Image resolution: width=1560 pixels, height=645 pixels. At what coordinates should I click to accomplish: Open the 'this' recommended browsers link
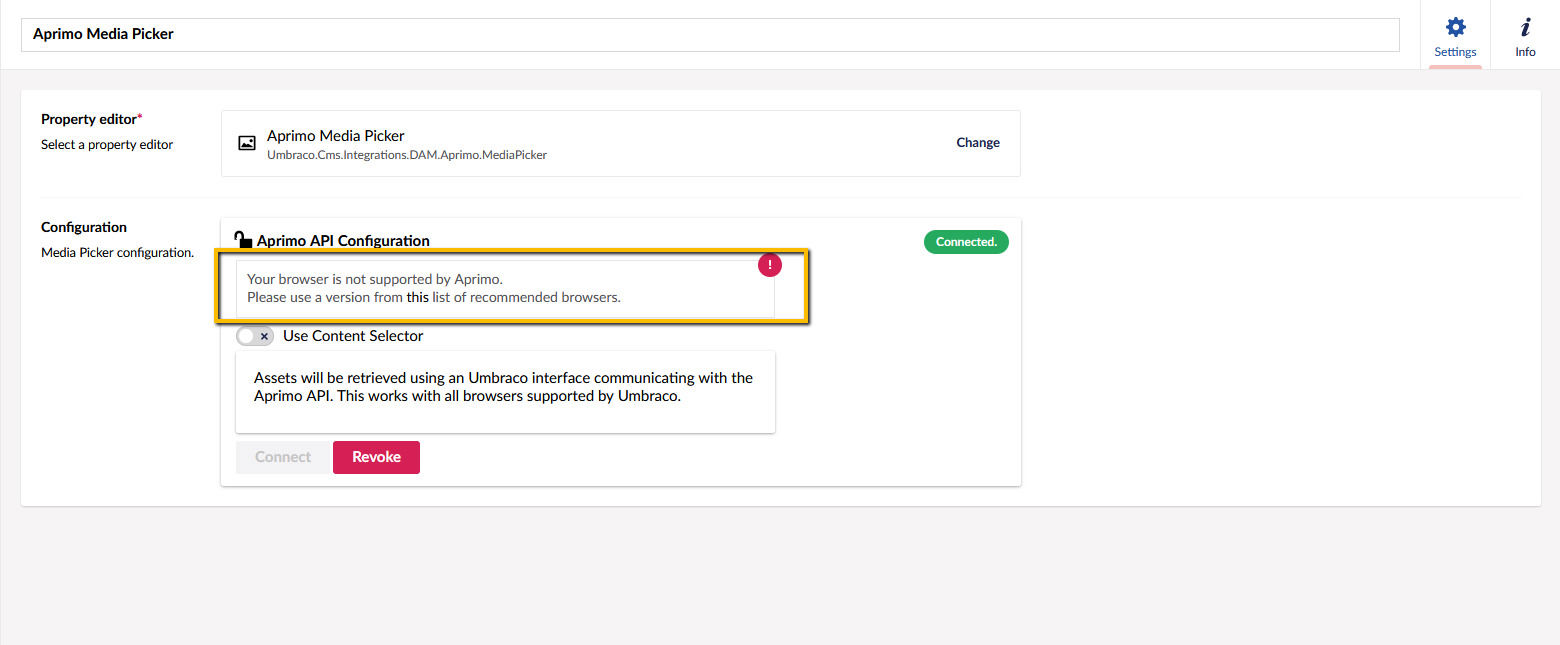tap(417, 297)
